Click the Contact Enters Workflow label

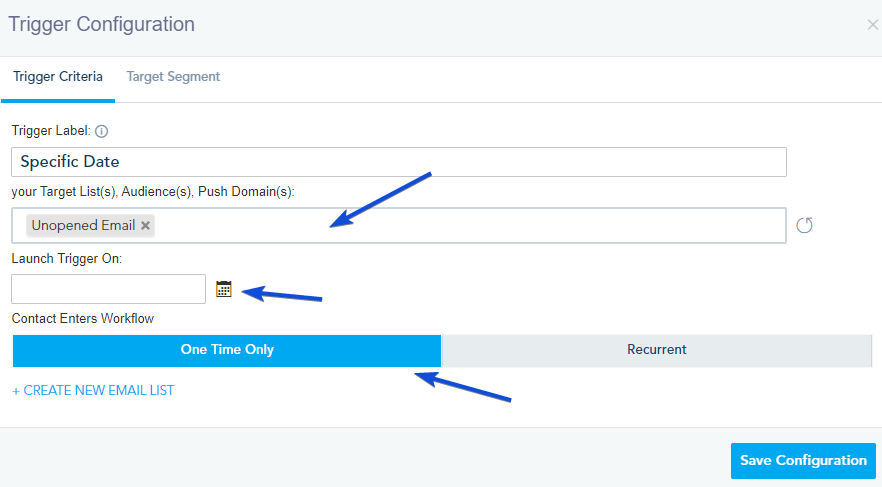coord(83,319)
